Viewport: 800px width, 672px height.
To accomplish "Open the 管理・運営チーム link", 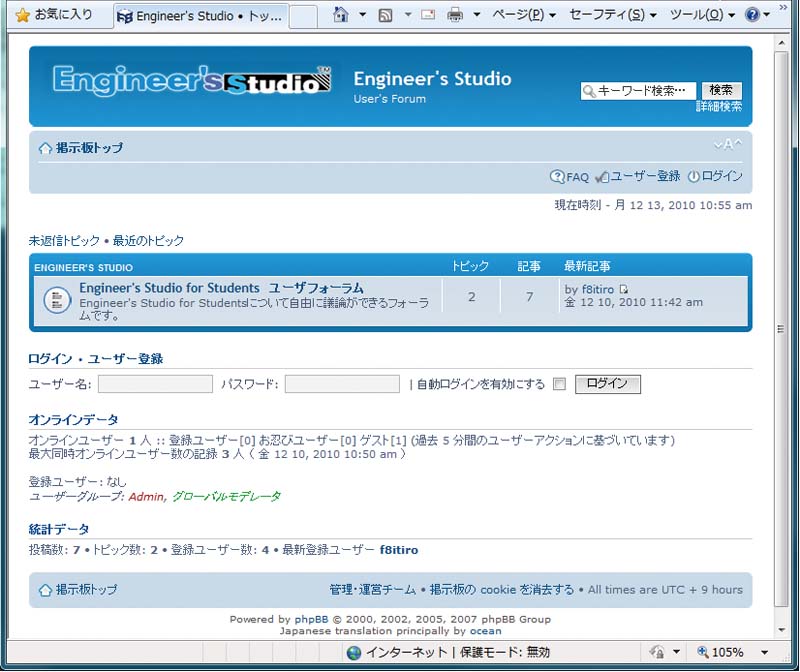I will coord(373,590).
